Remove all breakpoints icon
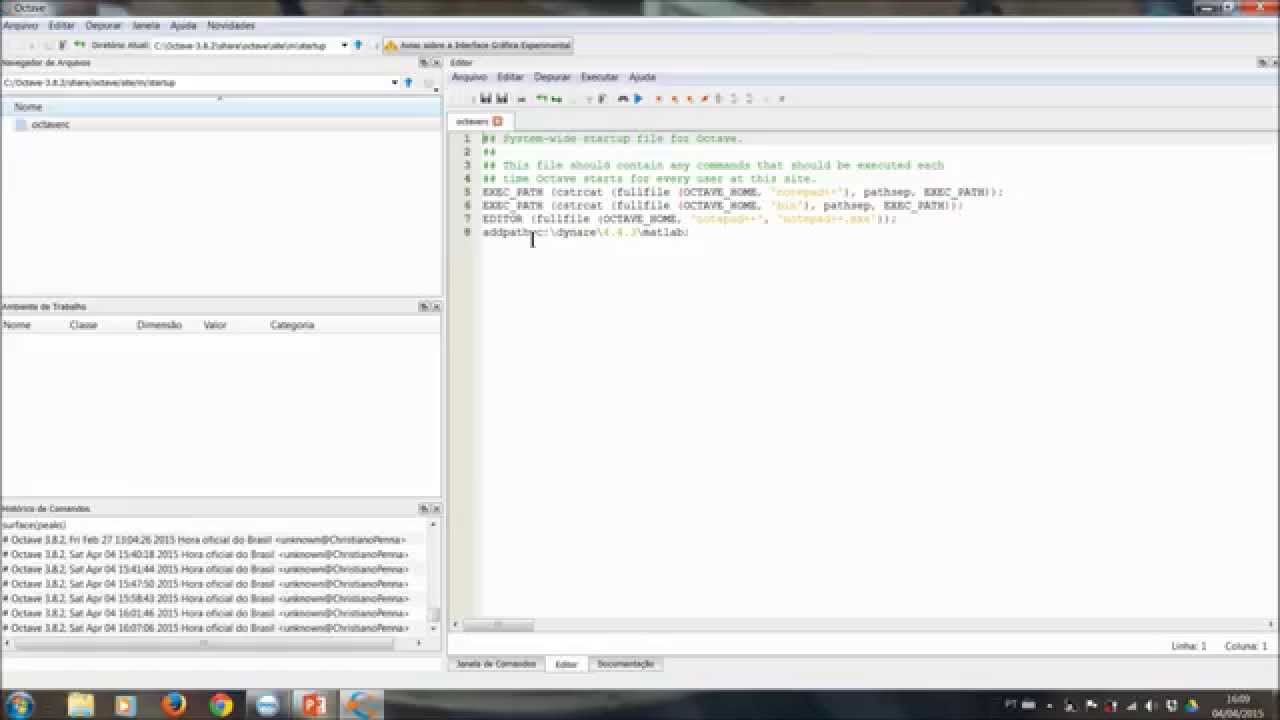Viewport: 1280px width, 720px height. (x=705, y=98)
